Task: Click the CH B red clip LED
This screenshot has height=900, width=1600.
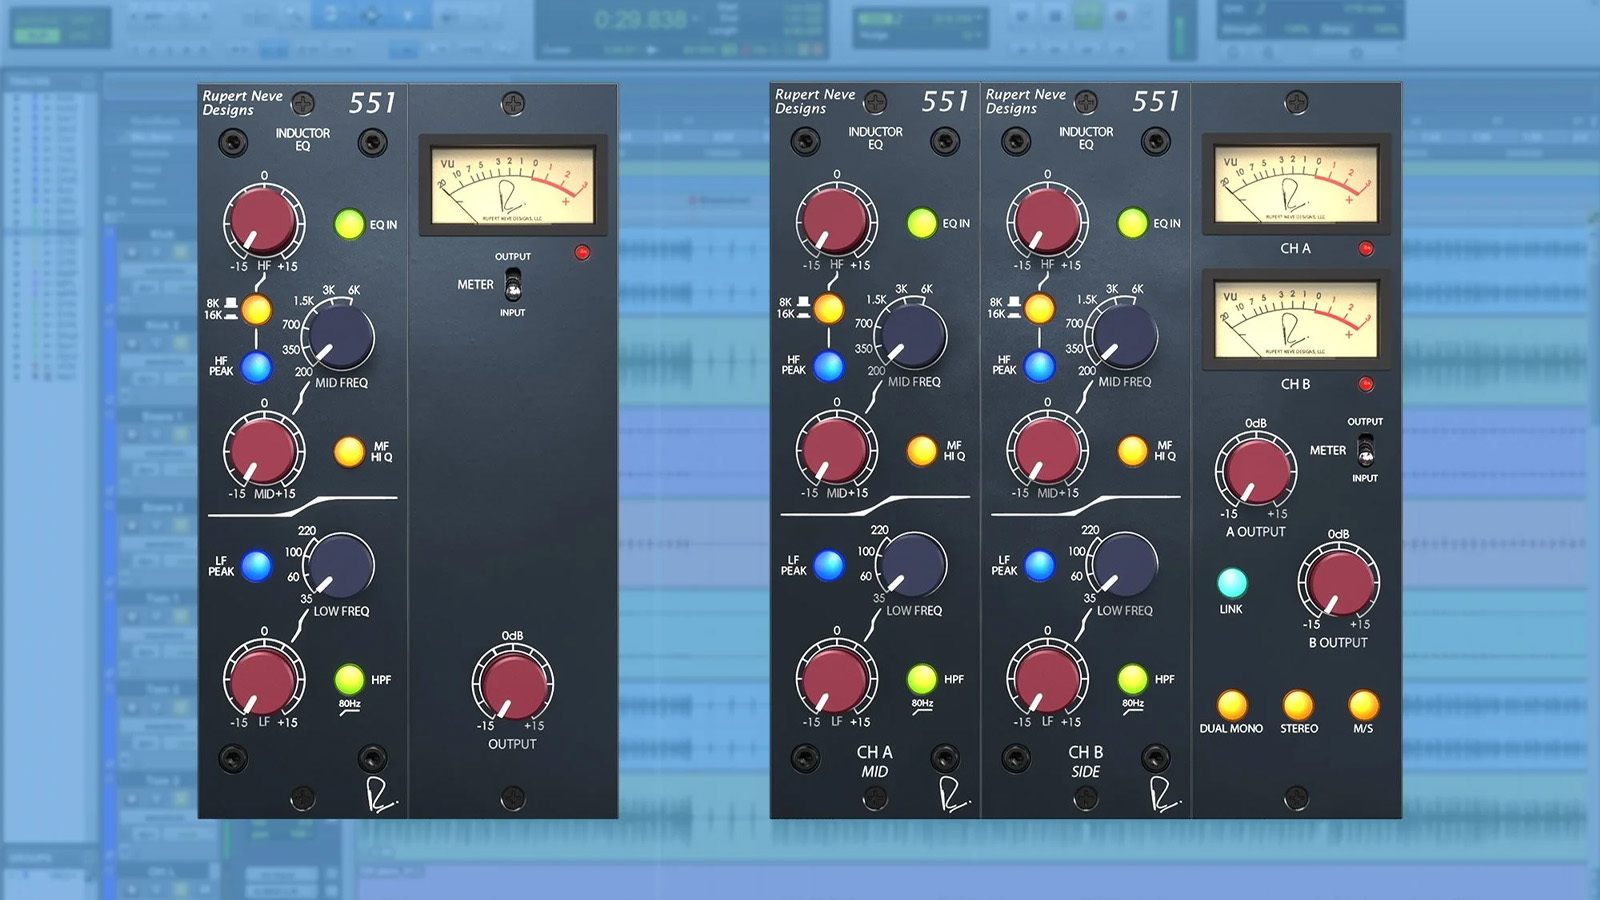Action: coord(1365,384)
